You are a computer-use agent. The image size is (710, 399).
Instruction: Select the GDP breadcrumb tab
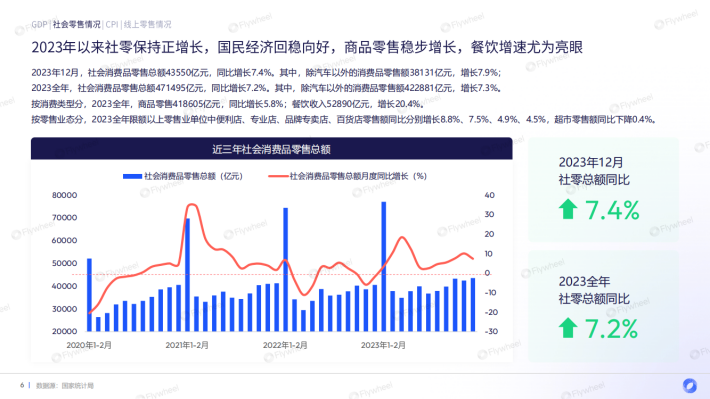[39, 24]
